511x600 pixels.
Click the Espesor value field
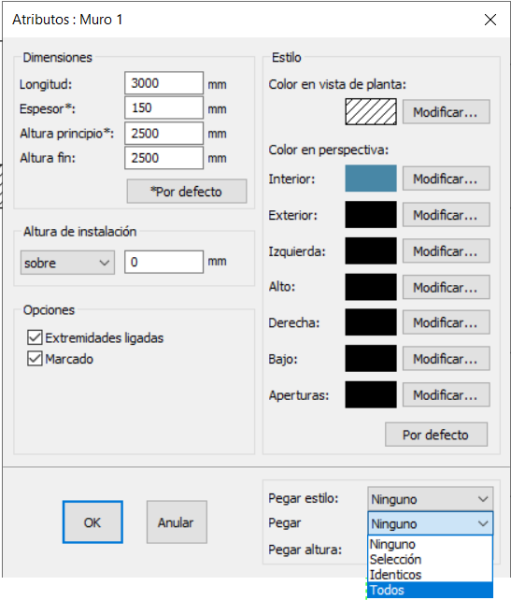click(x=164, y=108)
